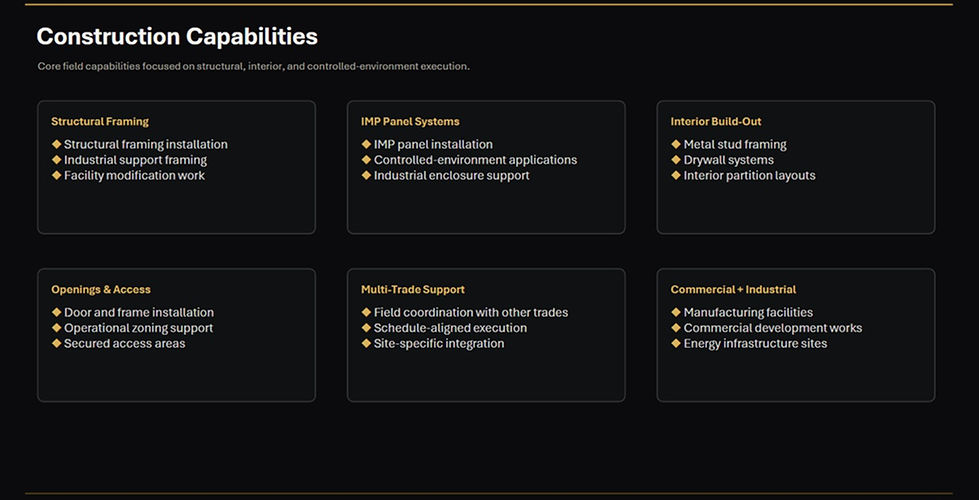
Task: Click diamond bullet beside 'Drywall systems'
Action: [676, 160]
